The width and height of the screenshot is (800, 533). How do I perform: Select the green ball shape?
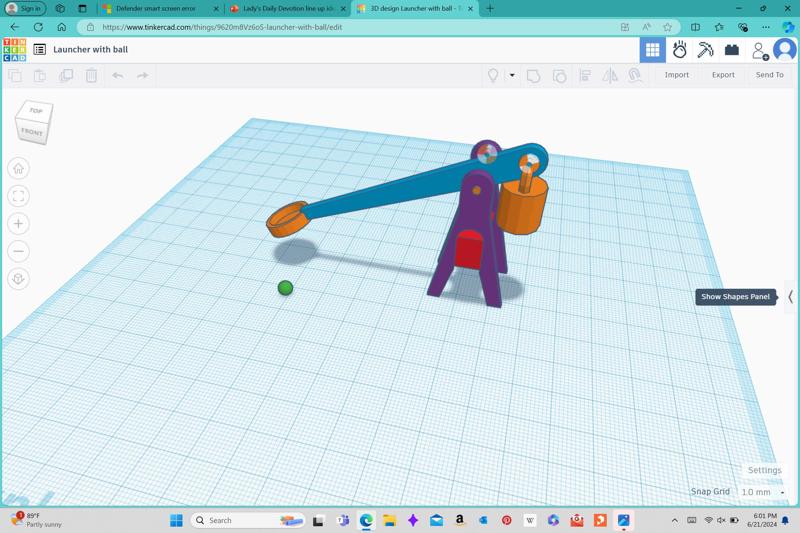click(285, 288)
